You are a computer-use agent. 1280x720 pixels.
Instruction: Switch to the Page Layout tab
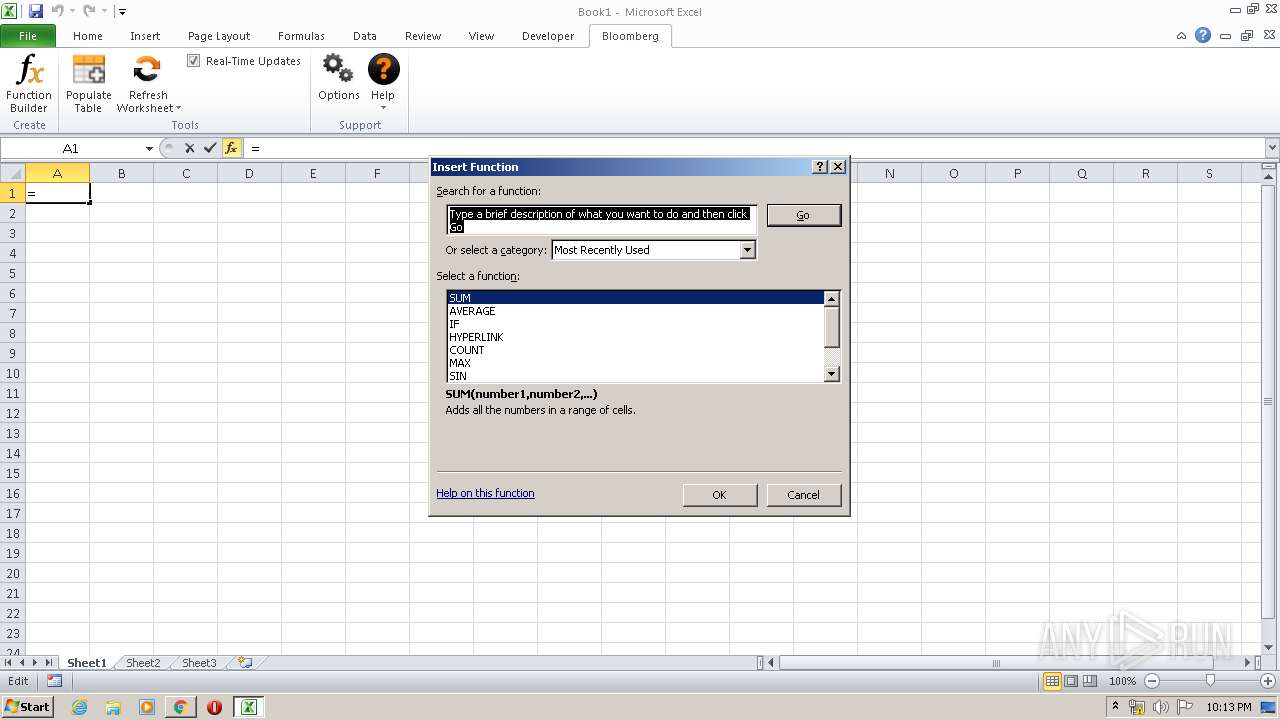tap(219, 36)
